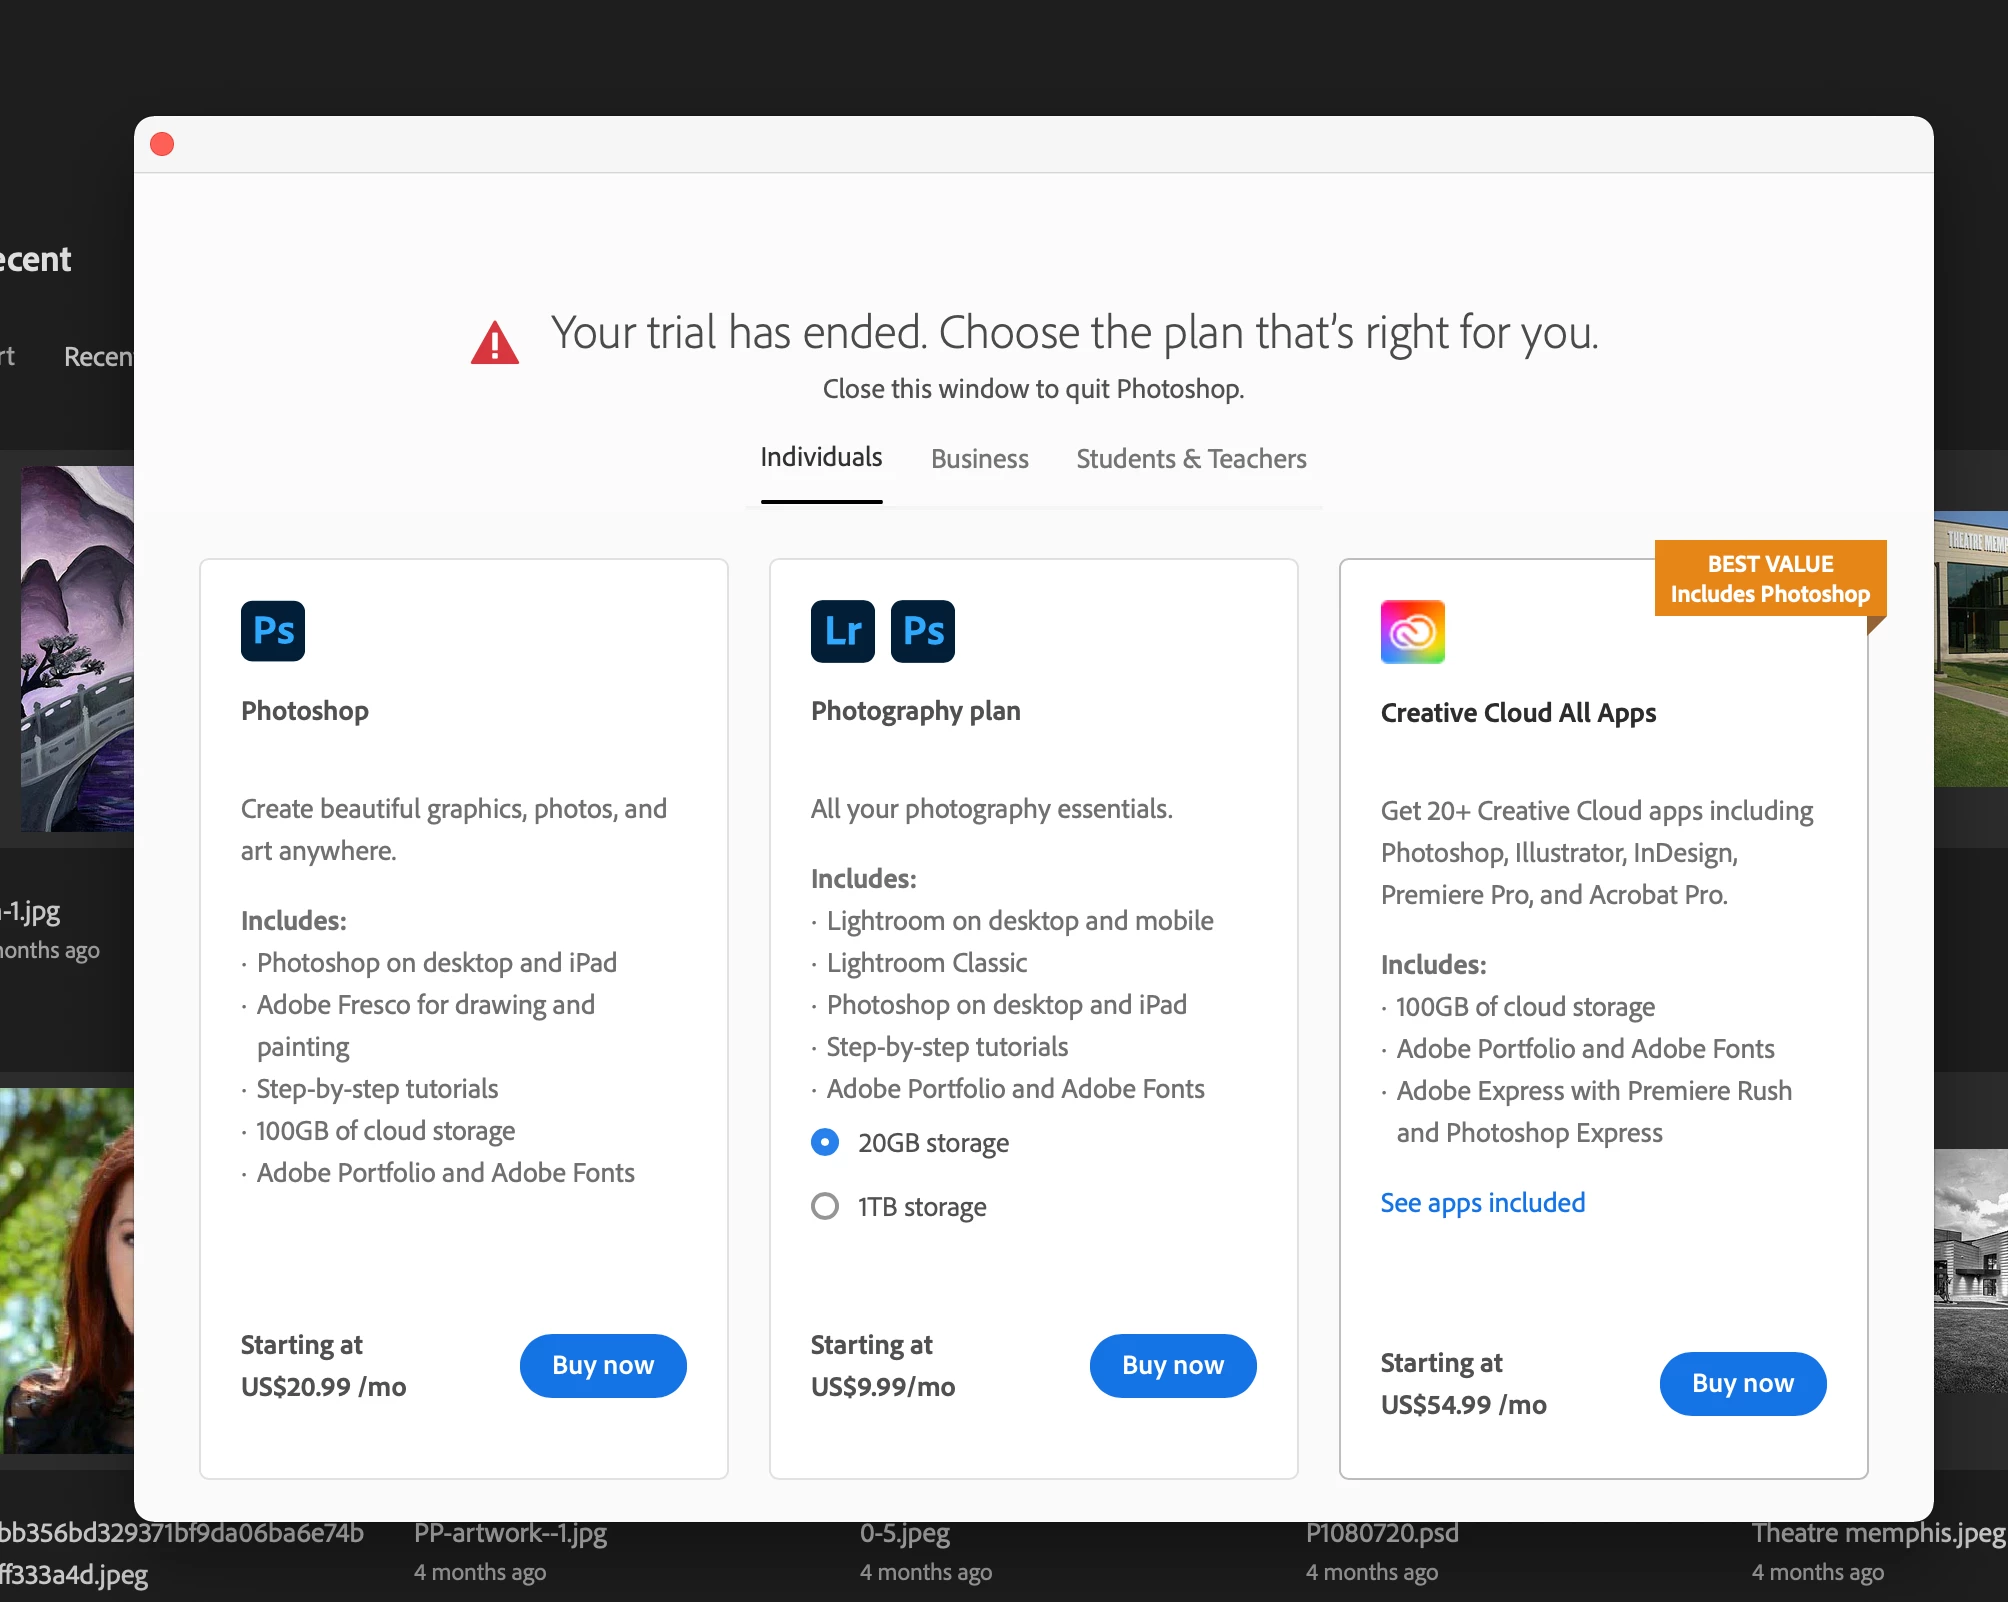Click the Lightroom Lr icon
Viewport: 2008px width, 1602px height.
point(842,631)
